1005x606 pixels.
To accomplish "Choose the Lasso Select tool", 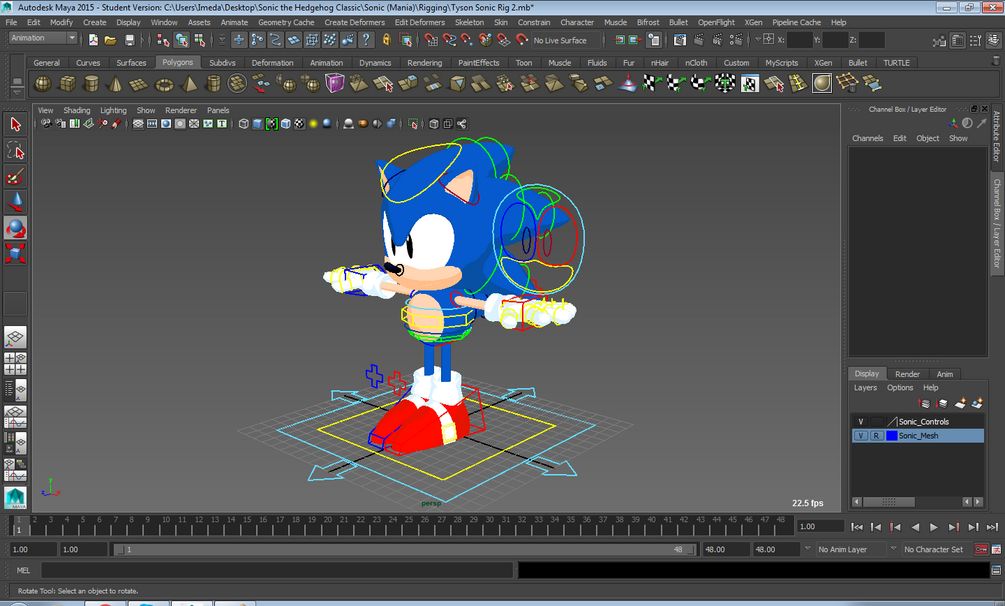I will click(15, 151).
